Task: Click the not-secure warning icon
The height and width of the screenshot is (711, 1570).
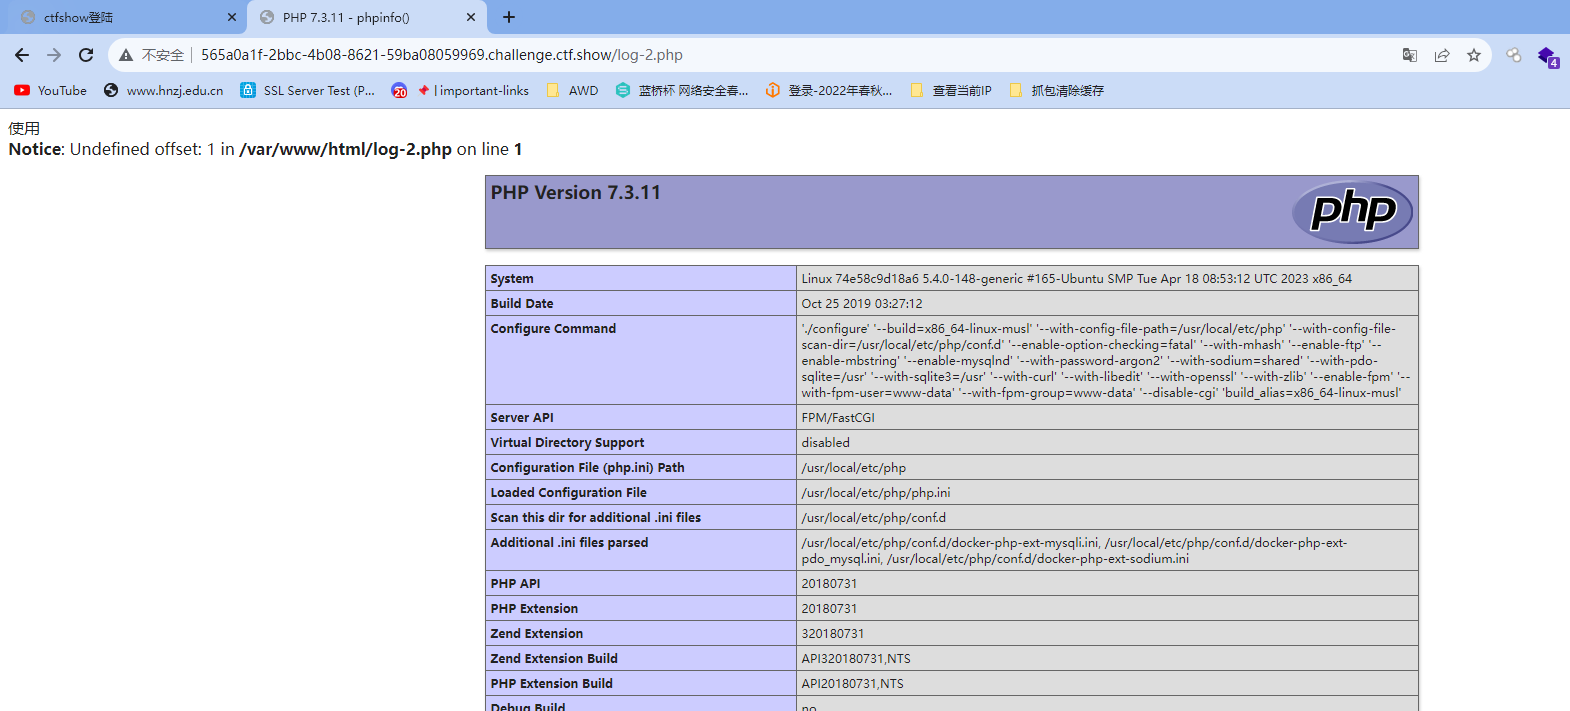Action: [x=126, y=55]
